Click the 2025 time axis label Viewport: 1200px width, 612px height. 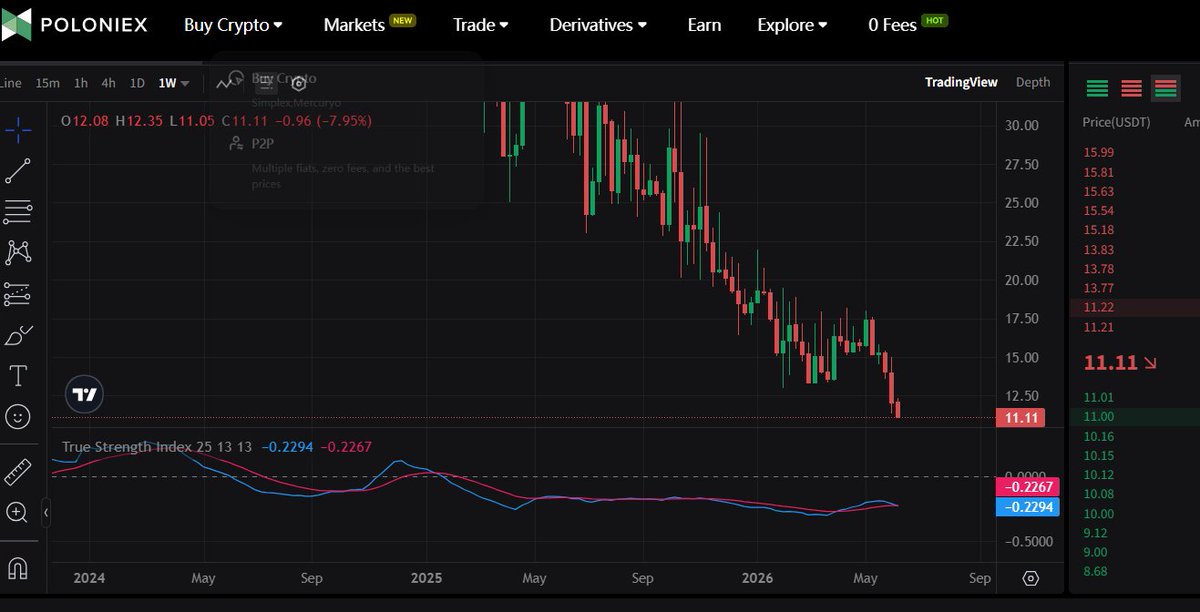click(426, 578)
